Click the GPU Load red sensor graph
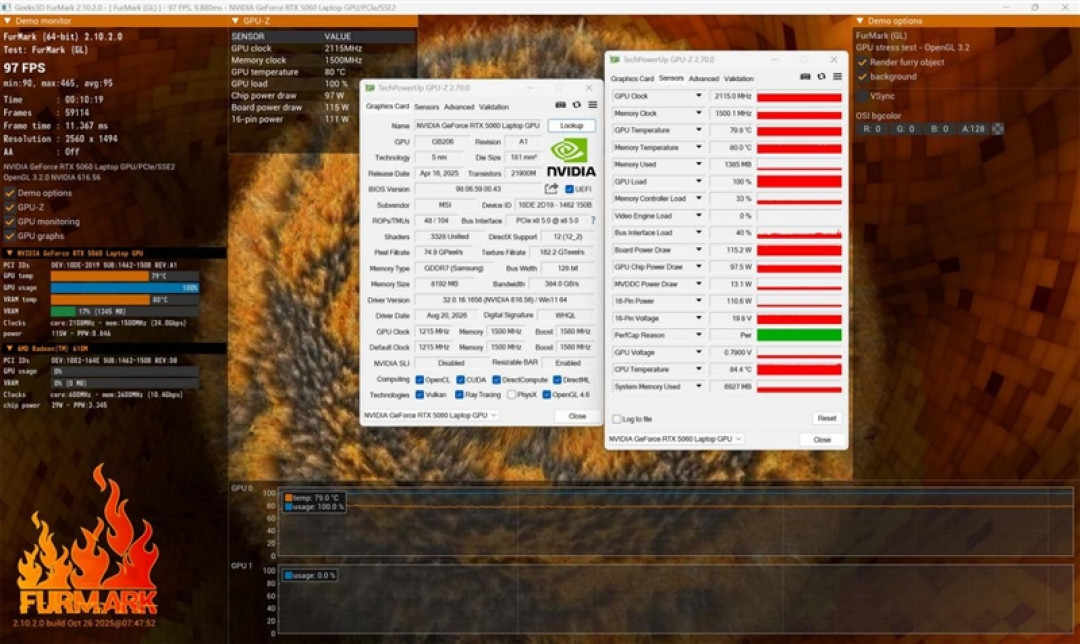Screen dimensions: 1080x644 pos(799,182)
